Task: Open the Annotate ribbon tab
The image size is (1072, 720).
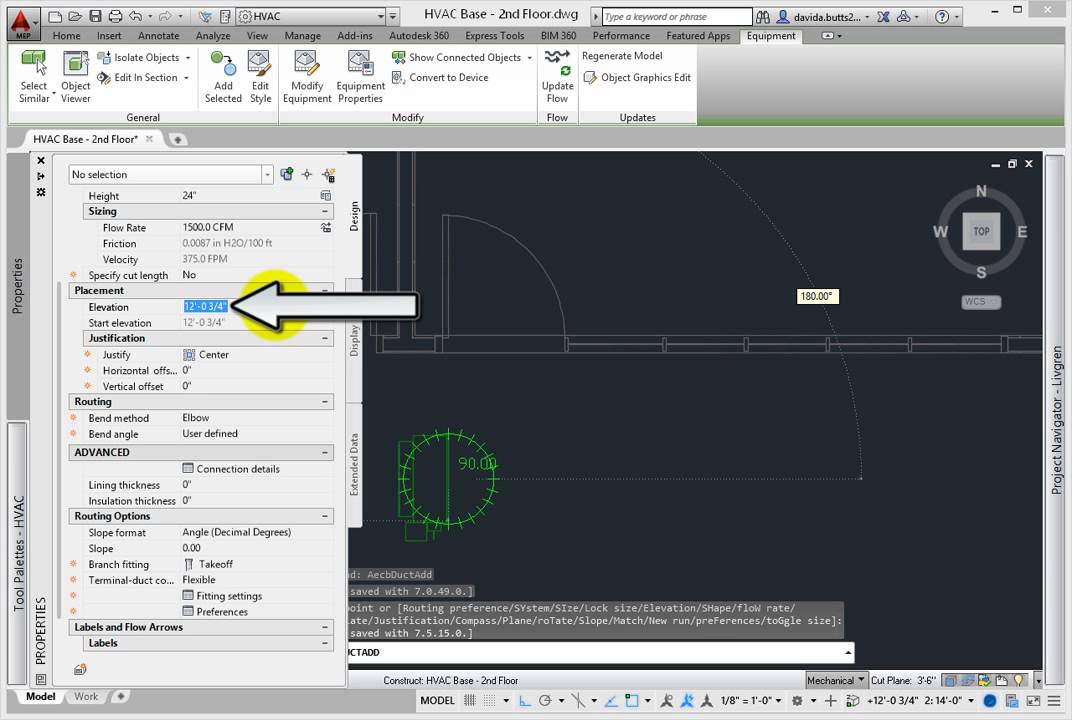Action: pos(159,36)
